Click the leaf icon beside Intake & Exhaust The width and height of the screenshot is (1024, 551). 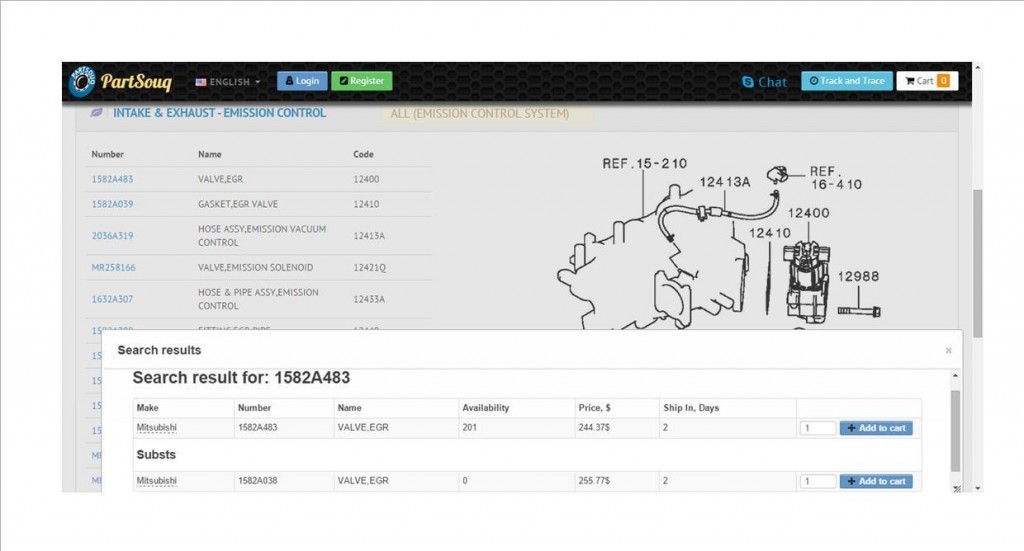pos(97,112)
